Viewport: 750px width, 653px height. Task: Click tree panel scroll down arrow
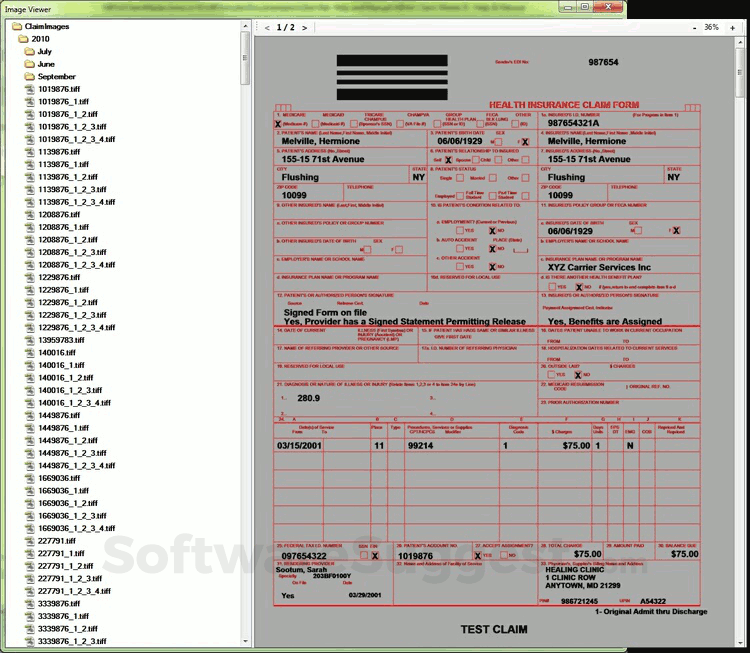click(x=245, y=641)
